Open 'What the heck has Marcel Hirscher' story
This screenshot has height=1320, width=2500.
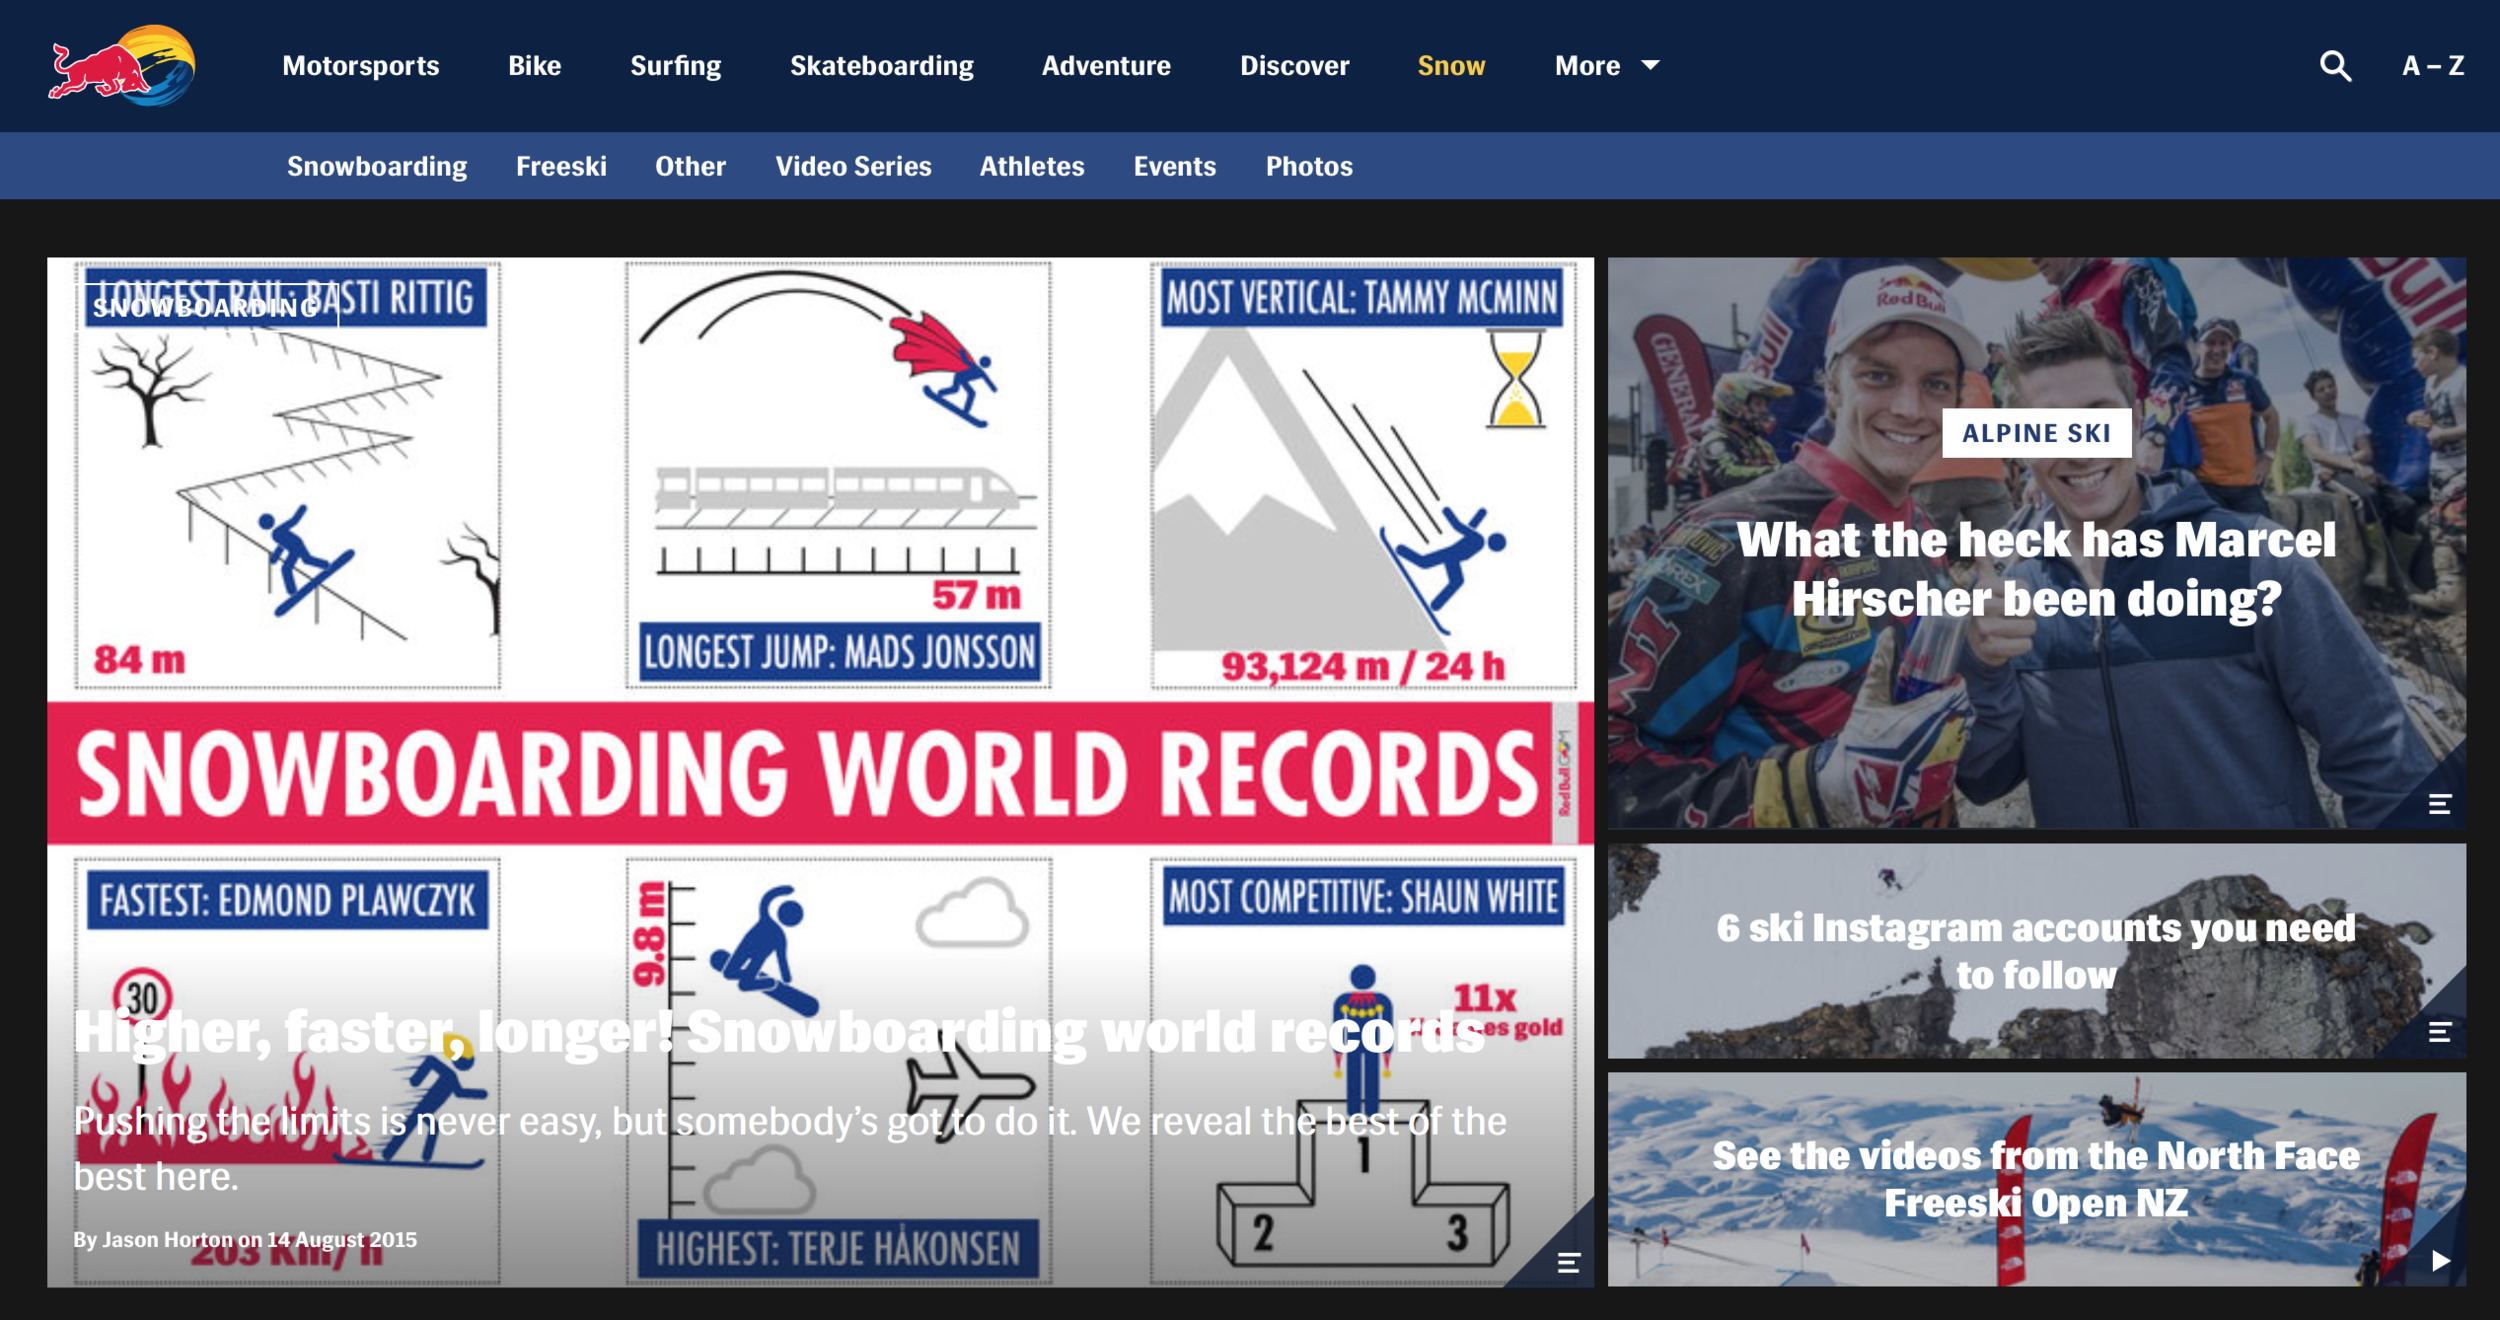(x=2036, y=569)
